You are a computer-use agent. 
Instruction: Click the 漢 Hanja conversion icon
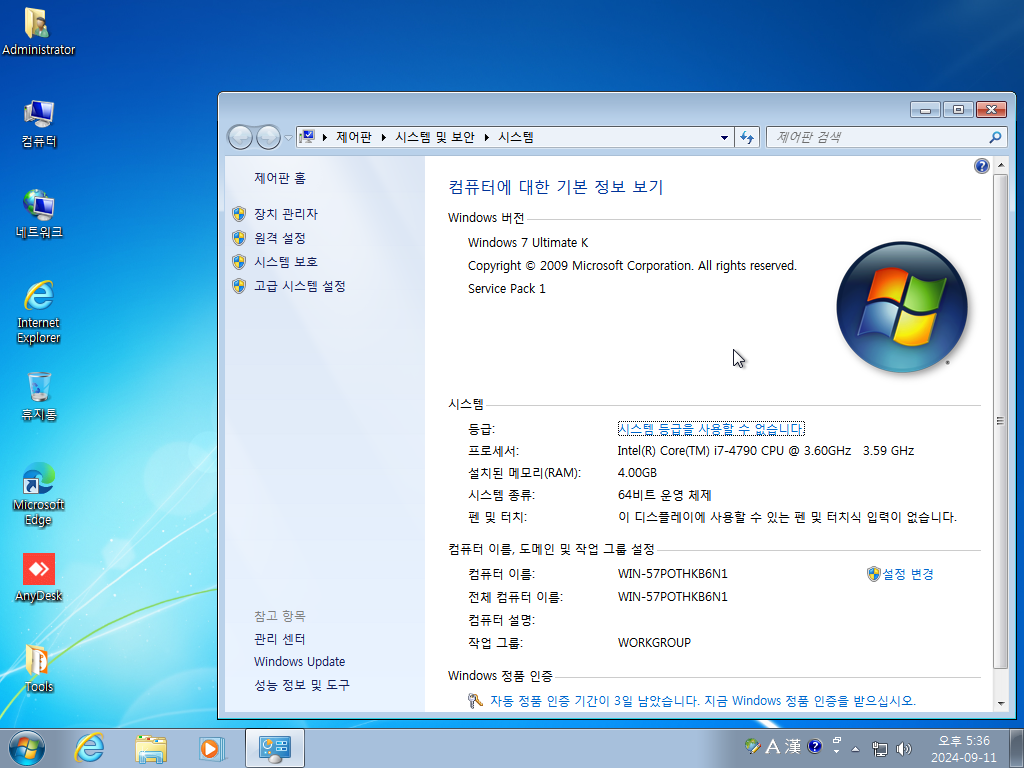click(x=793, y=746)
